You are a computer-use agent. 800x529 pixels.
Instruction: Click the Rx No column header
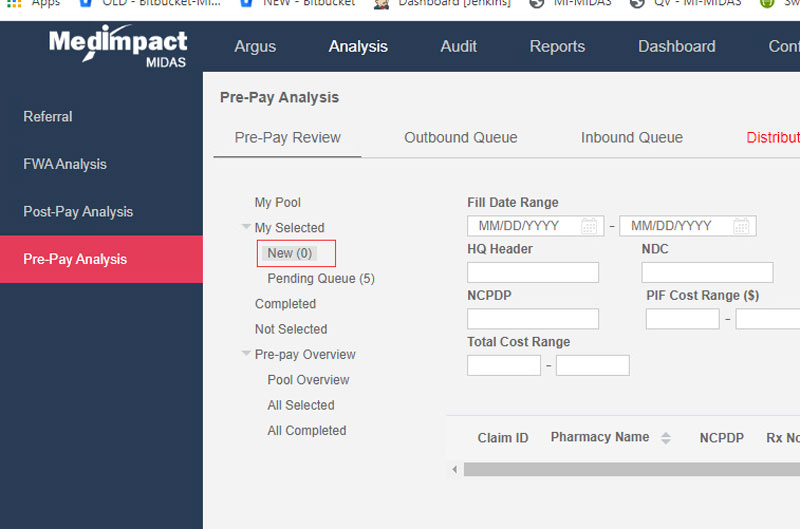tap(783, 438)
